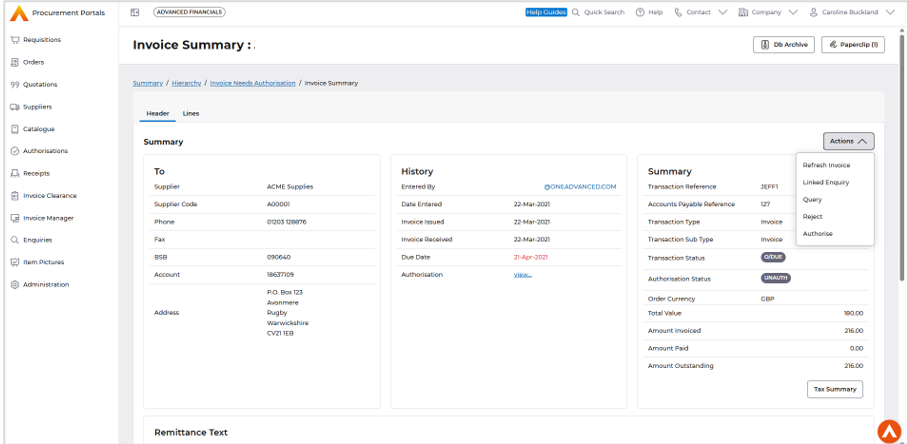Switch to the Header tab
This screenshot has height=444, width=907.
(157, 113)
